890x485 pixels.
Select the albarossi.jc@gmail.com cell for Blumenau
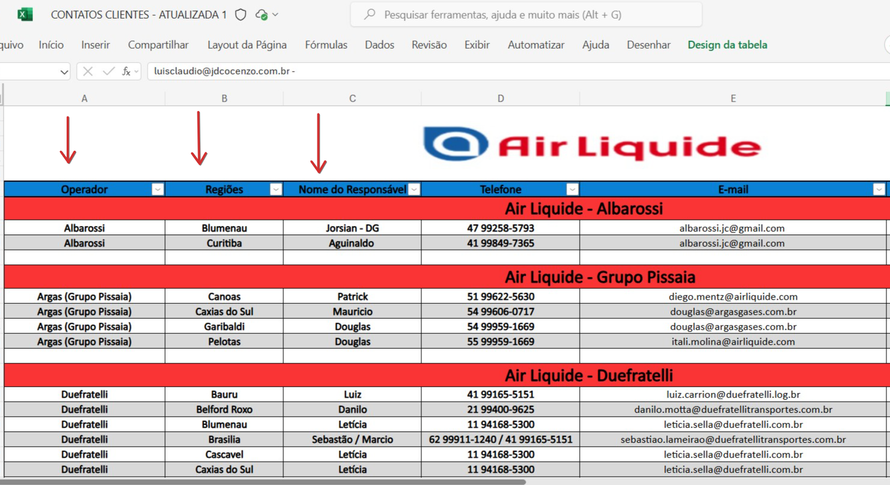732,228
